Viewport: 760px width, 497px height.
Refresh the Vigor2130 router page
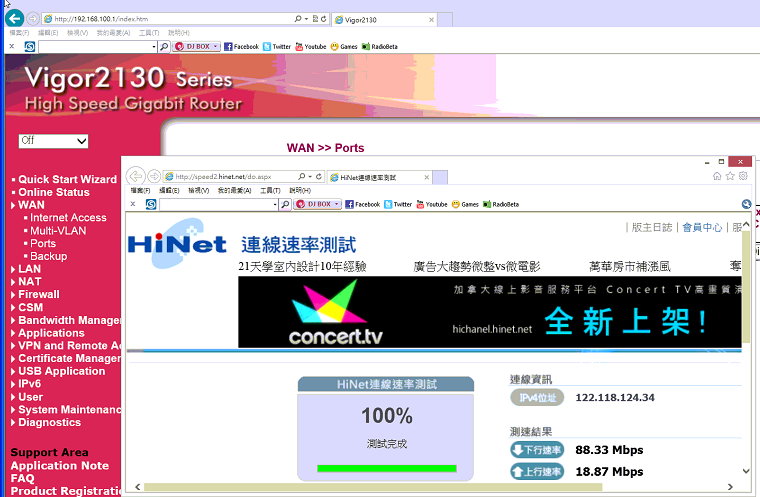[324, 19]
